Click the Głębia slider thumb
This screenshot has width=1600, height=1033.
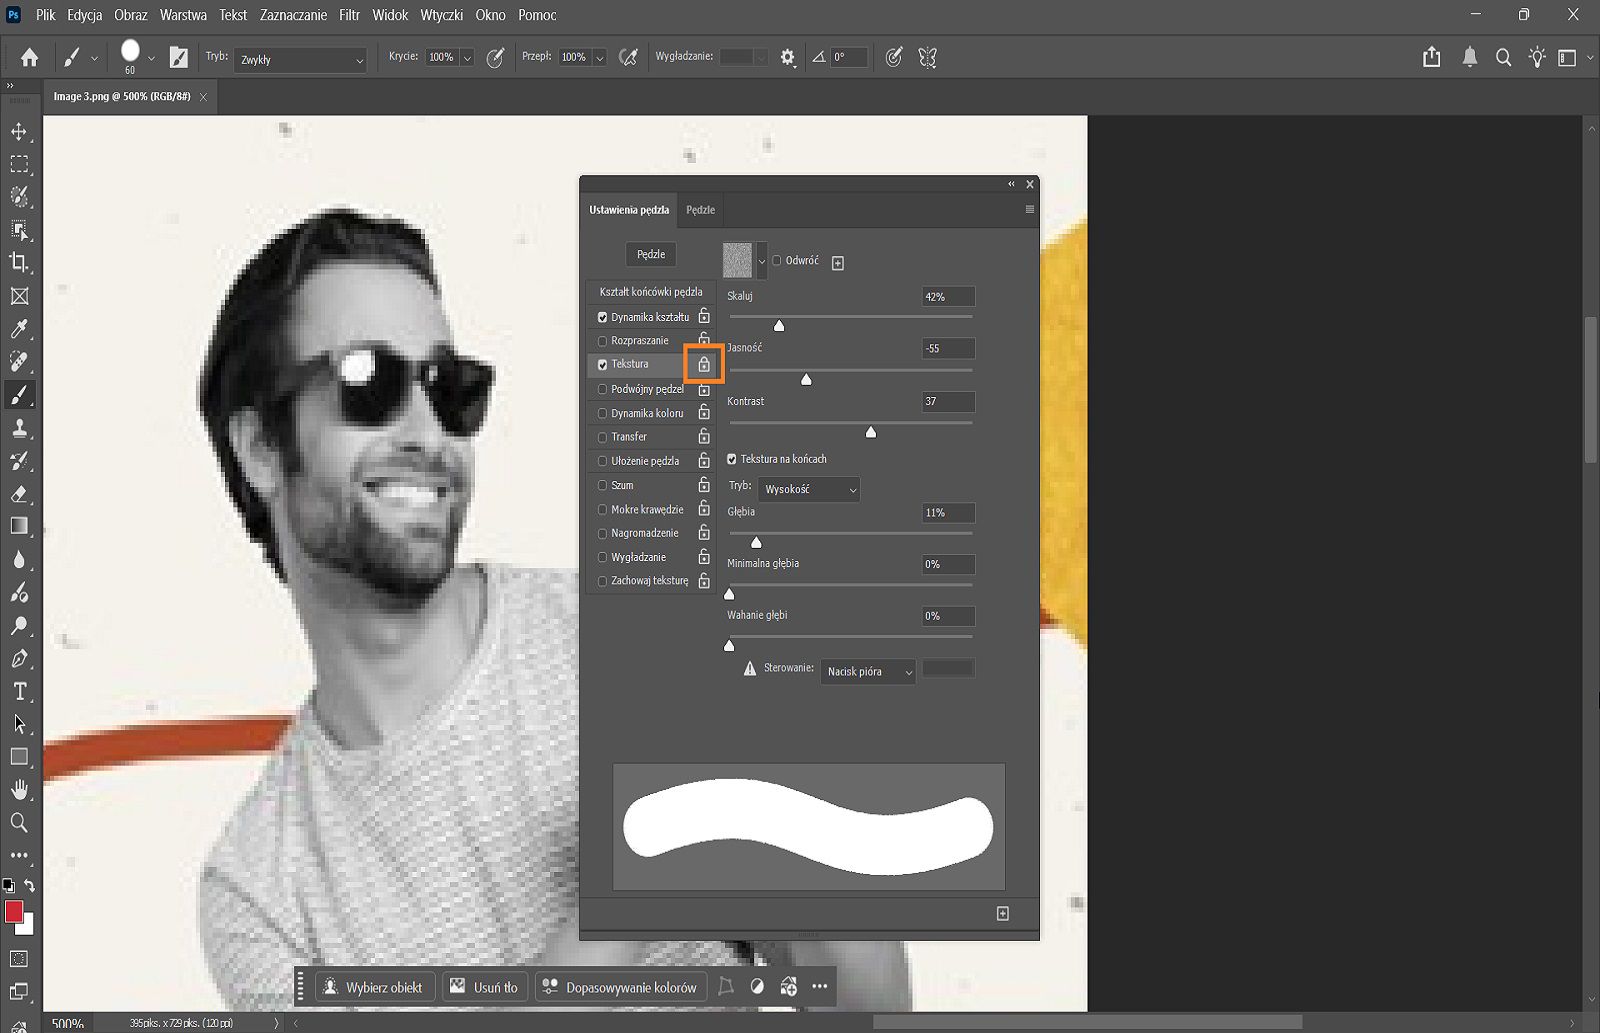[757, 542]
